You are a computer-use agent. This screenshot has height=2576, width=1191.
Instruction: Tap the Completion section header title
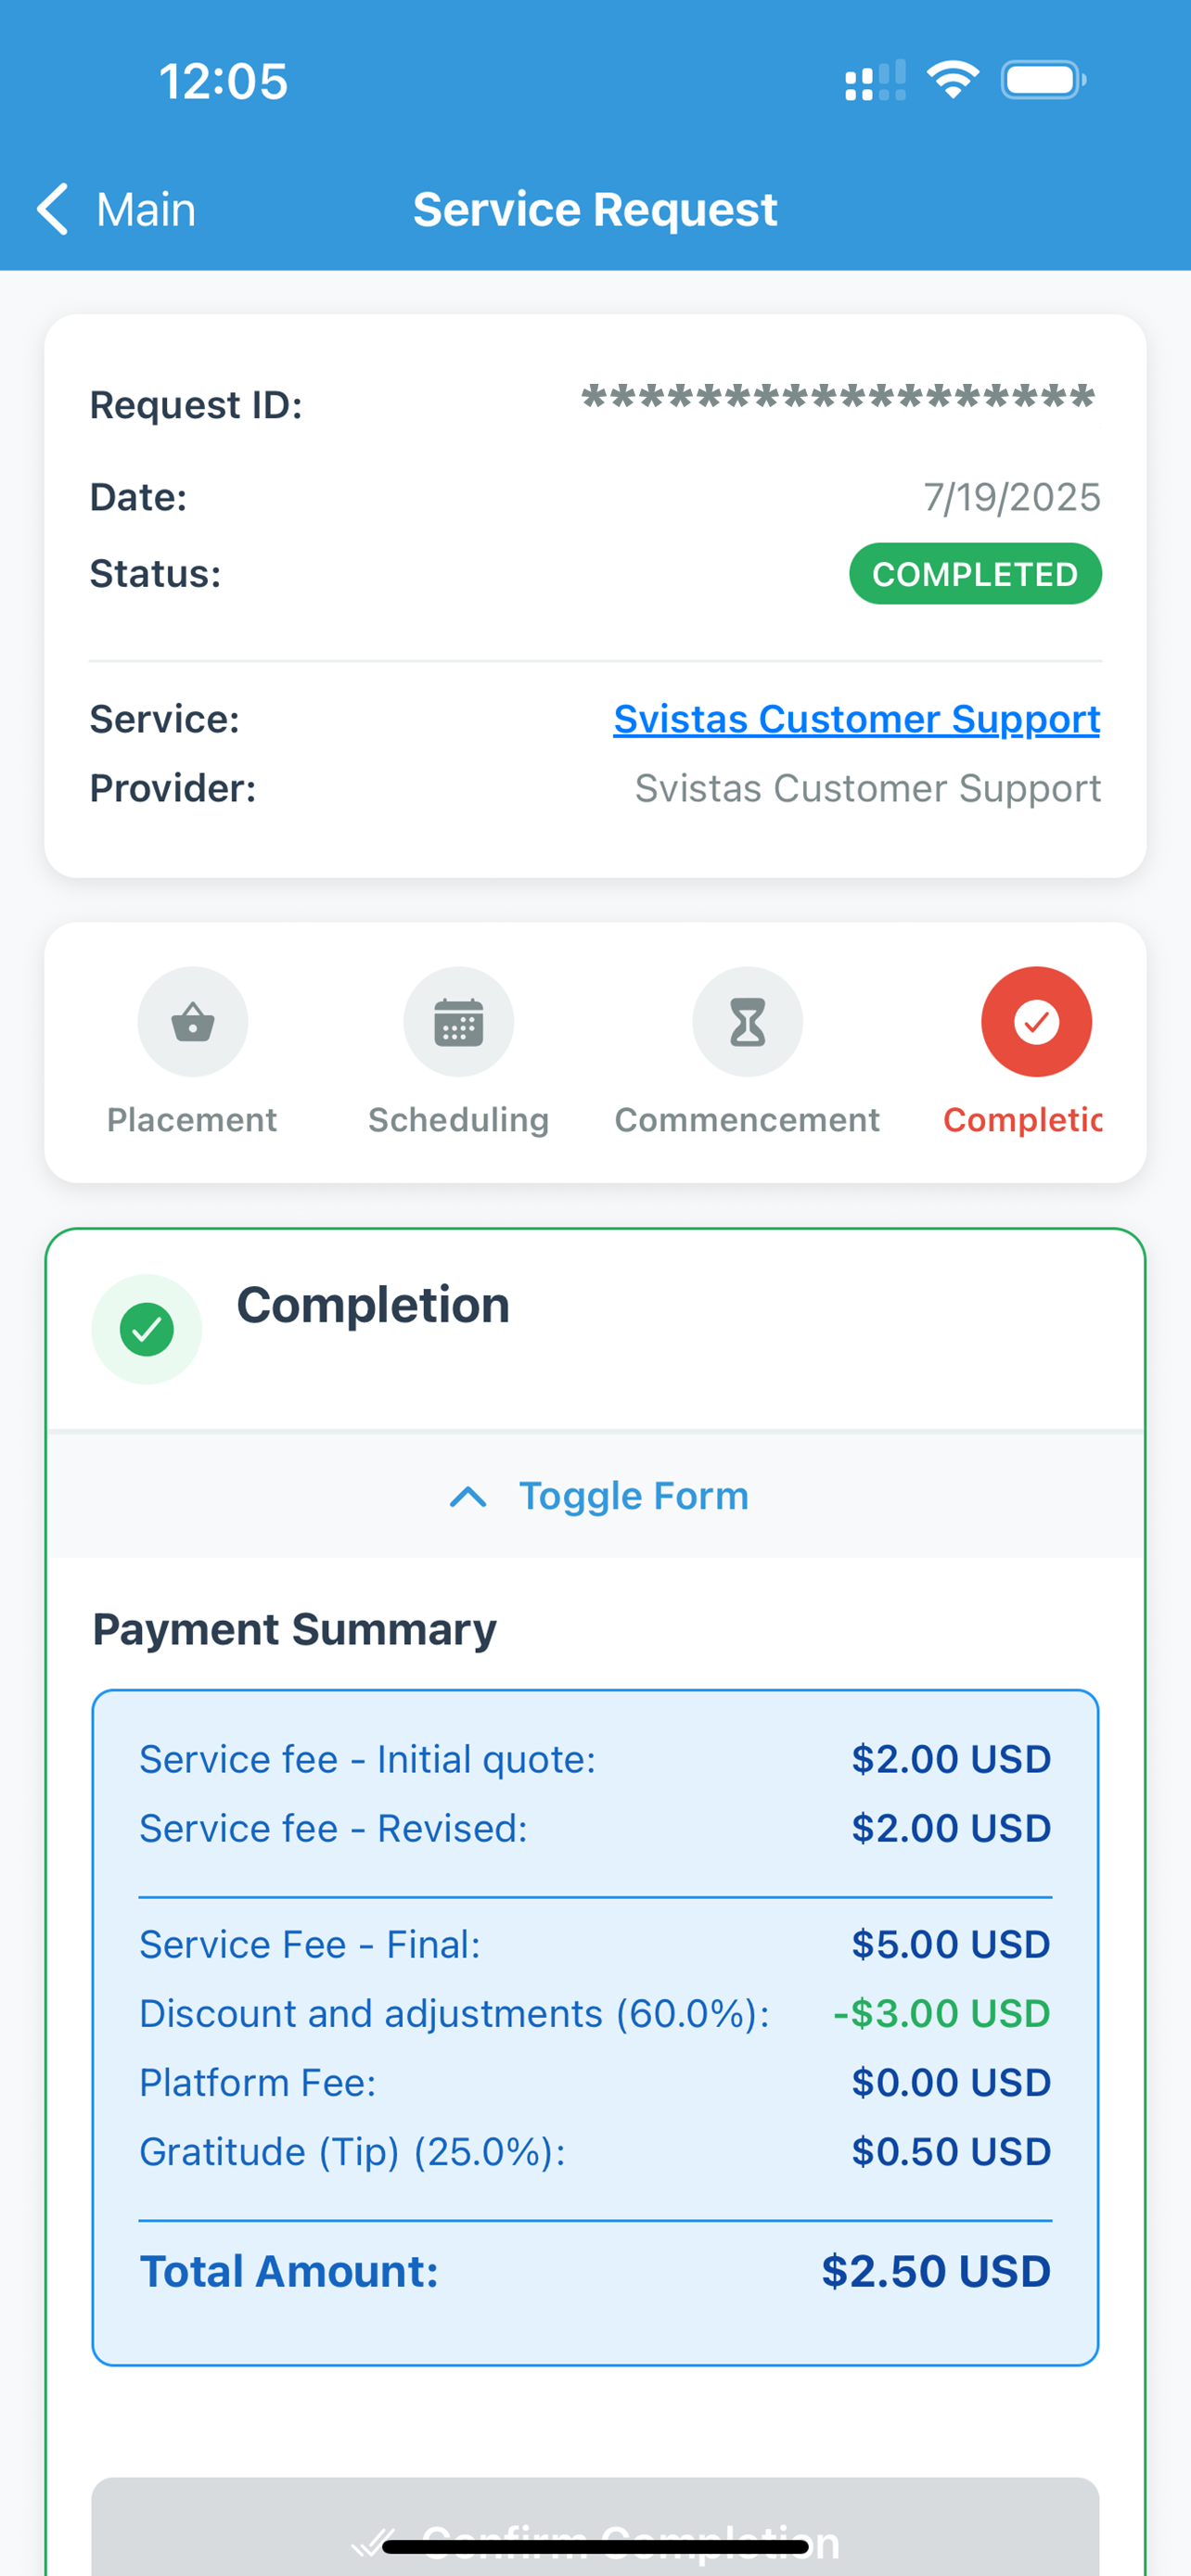pyautogui.click(x=373, y=1305)
